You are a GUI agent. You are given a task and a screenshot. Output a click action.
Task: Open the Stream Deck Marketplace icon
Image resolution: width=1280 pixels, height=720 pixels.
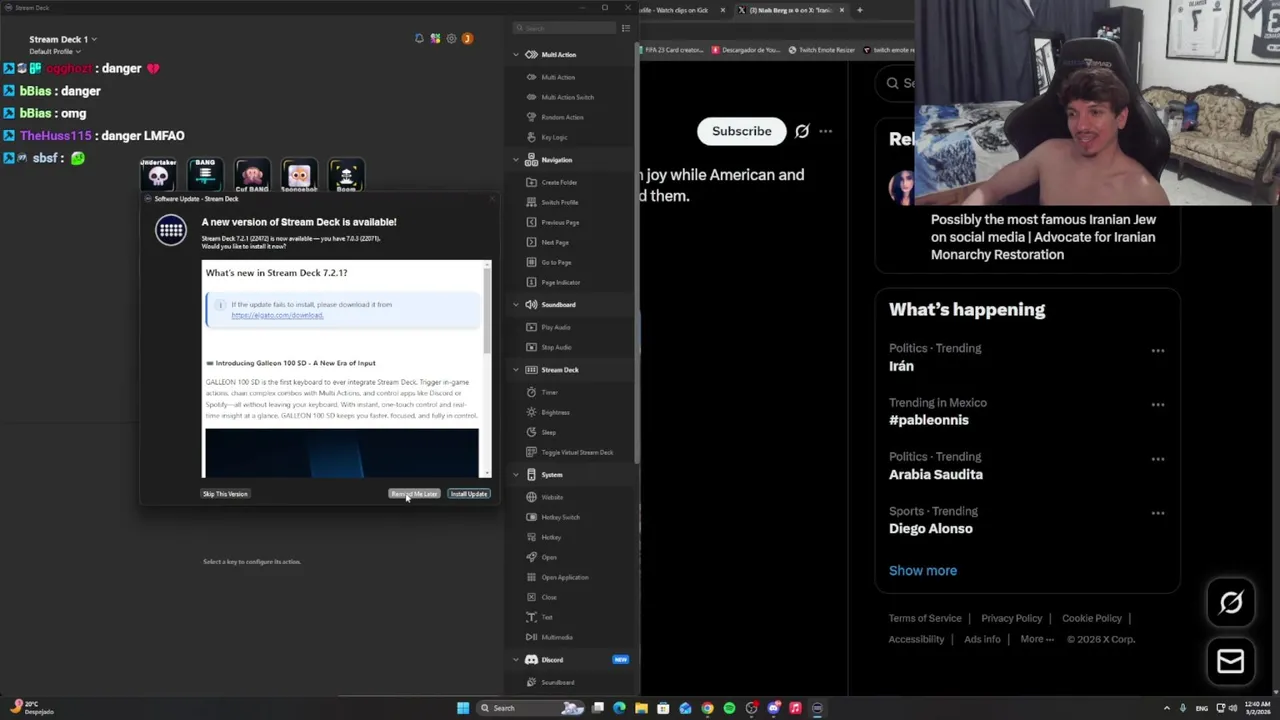tap(435, 39)
